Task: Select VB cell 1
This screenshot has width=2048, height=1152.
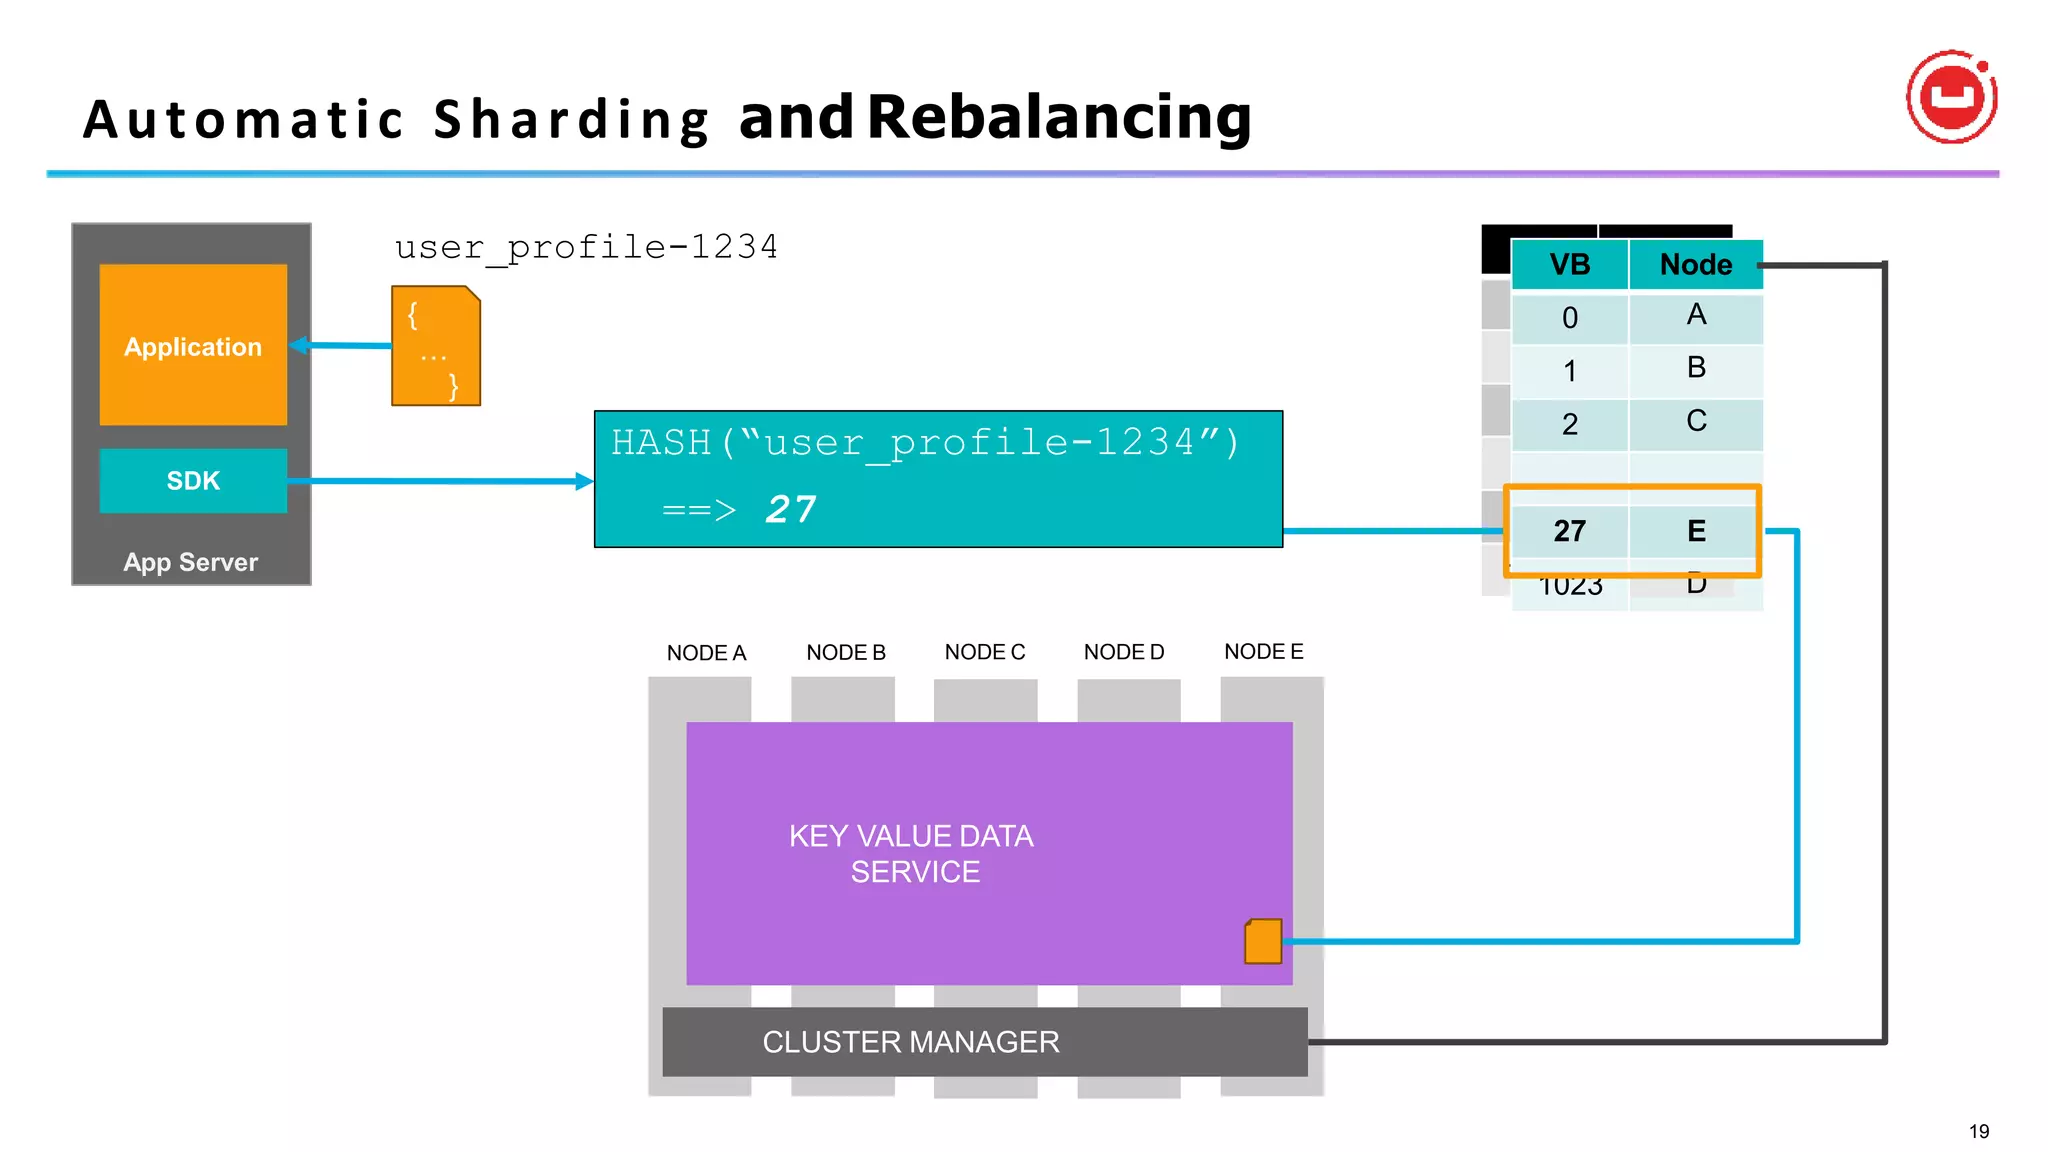Action: pyautogui.click(x=1570, y=371)
